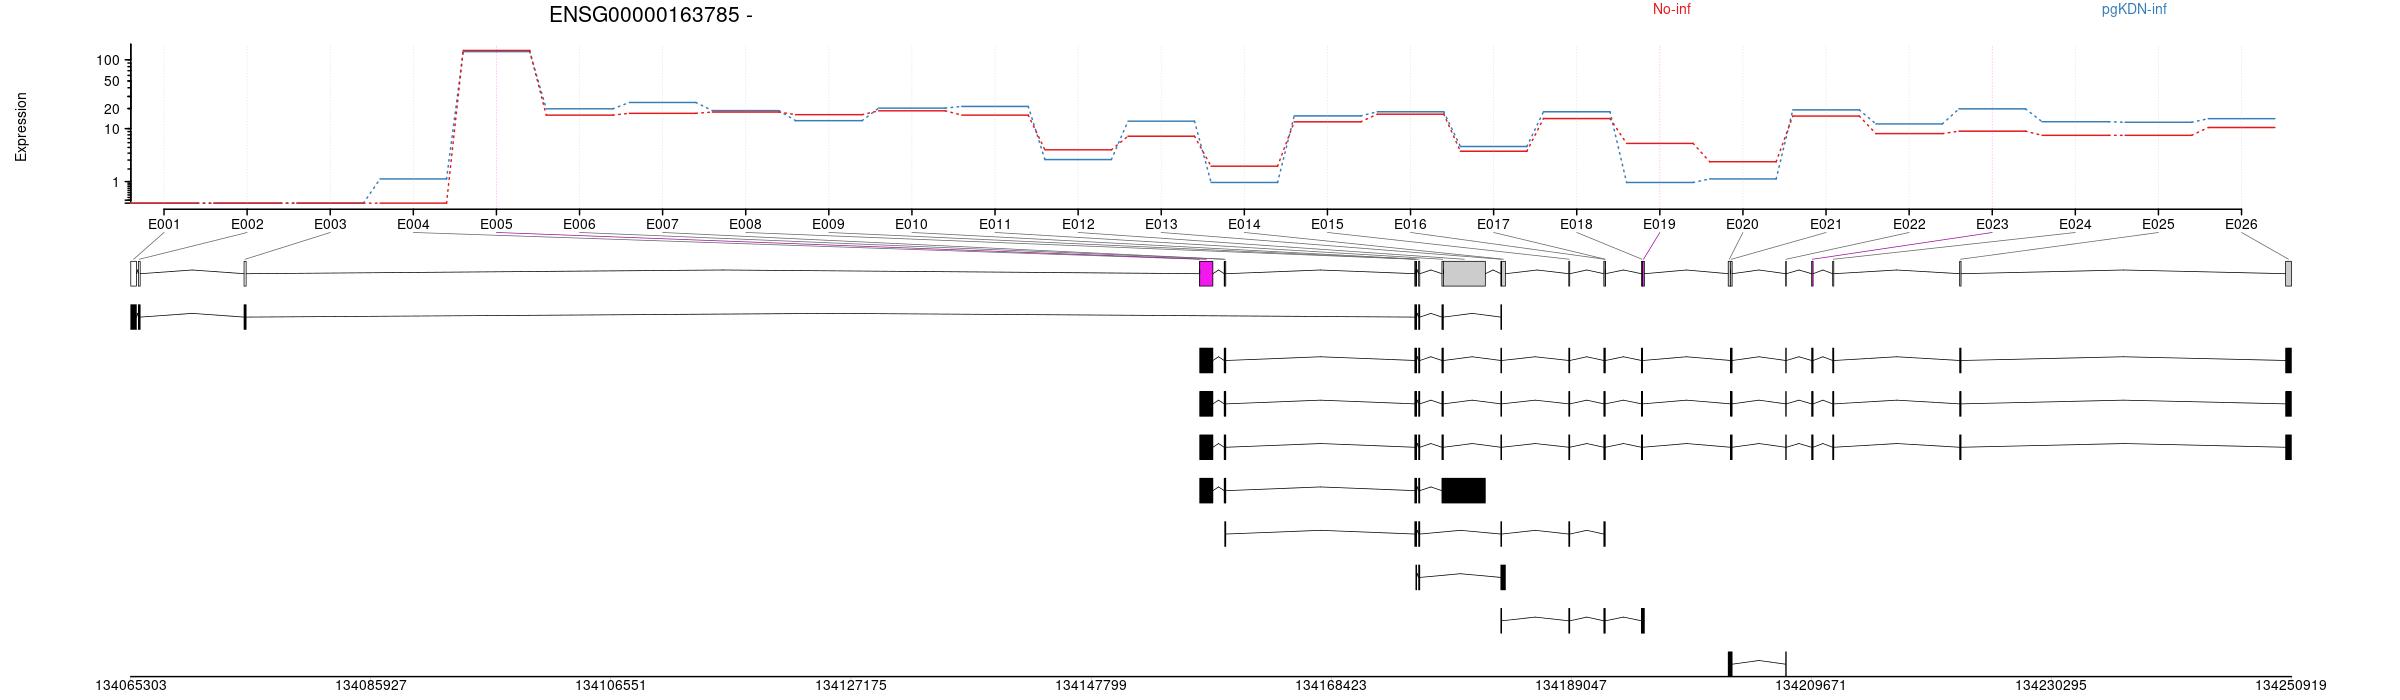Select exon label E012
The image size is (2400, 700).
(1078, 225)
